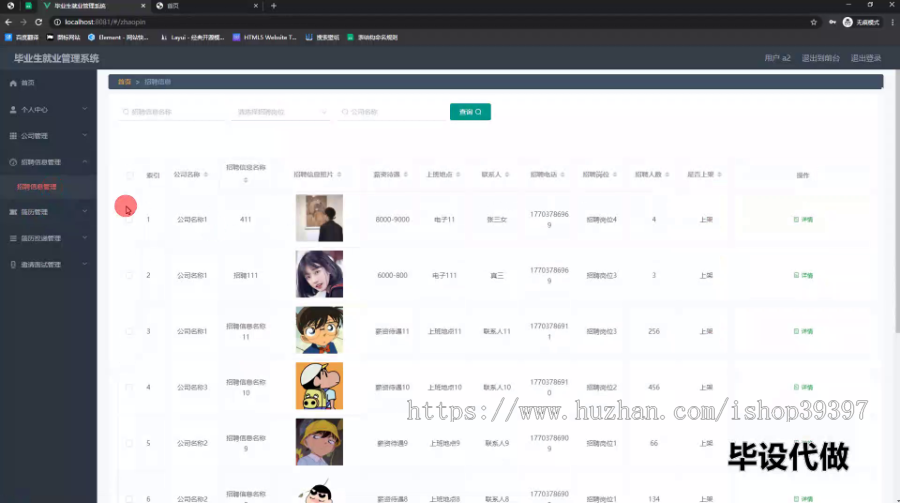This screenshot has width=900, height=503.
Task: Click the 公司名称 search input
Action: tap(391, 112)
